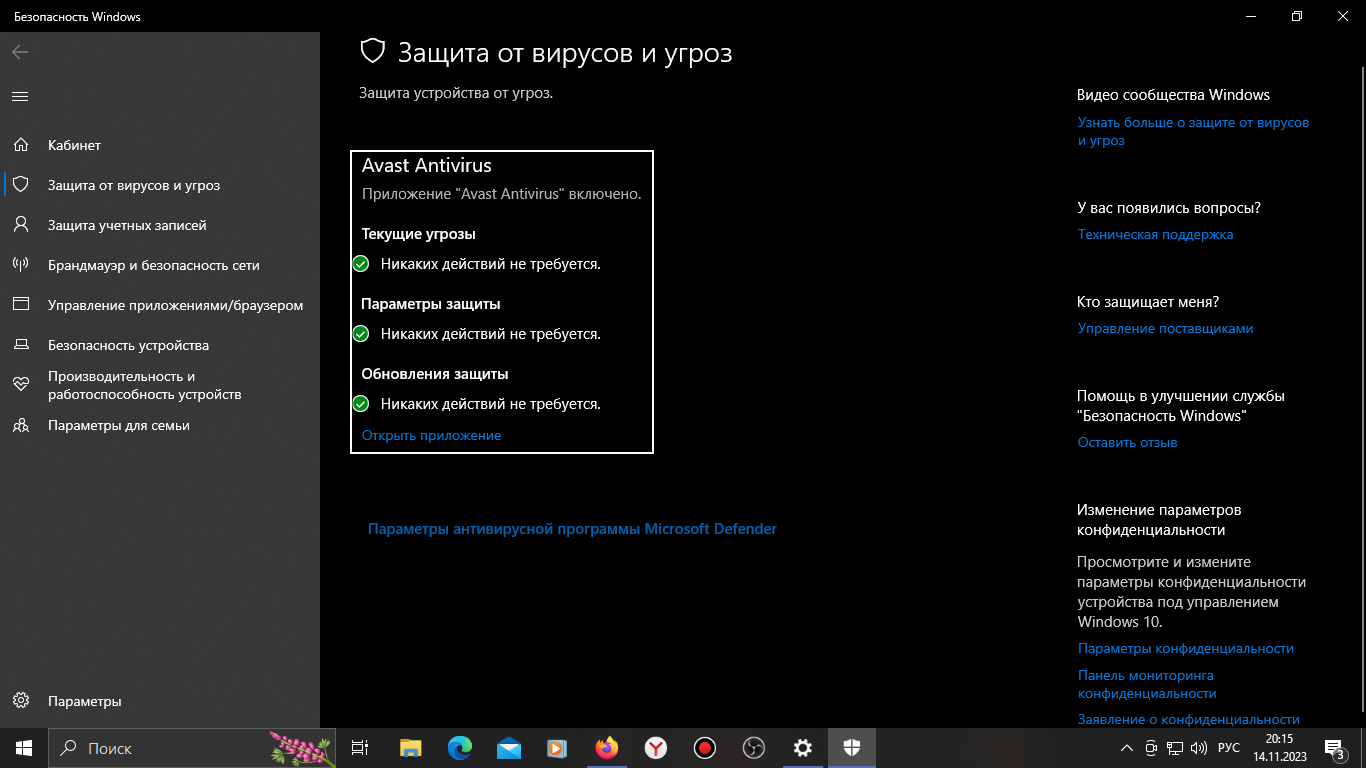Click the taskbar search box Поиск

(x=193, y=748)
